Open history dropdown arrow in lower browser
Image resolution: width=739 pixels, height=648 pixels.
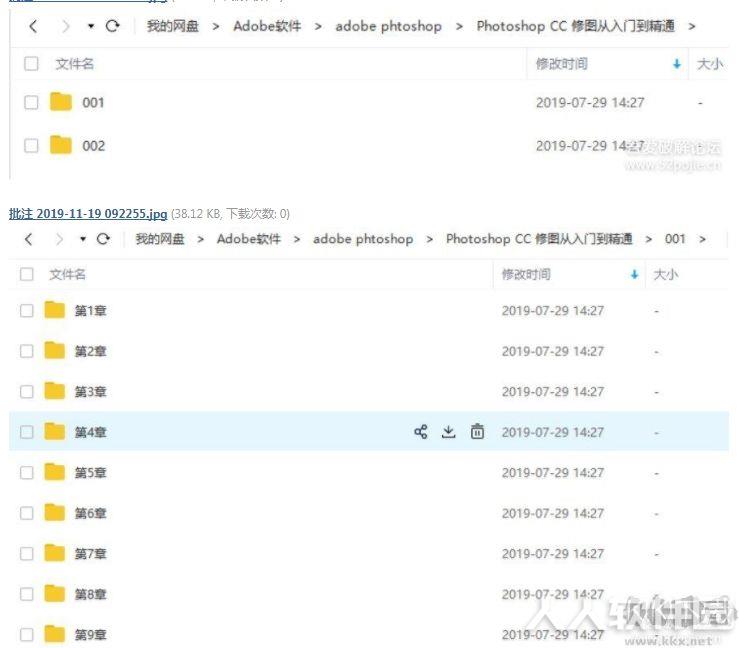[83, 239]
